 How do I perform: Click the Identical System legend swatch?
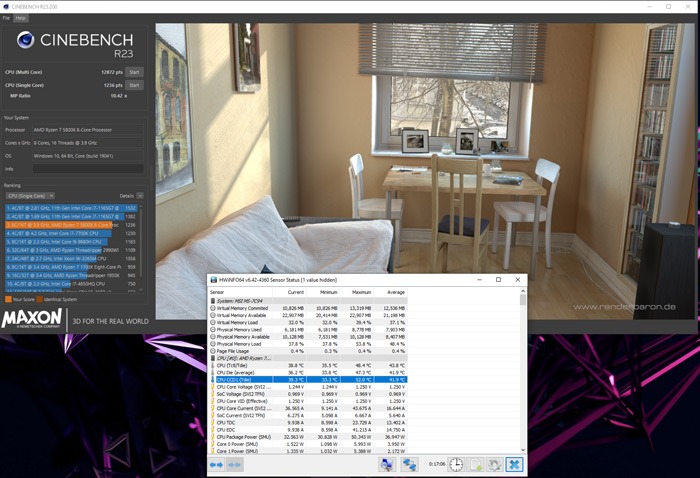[x=40, y=299]
